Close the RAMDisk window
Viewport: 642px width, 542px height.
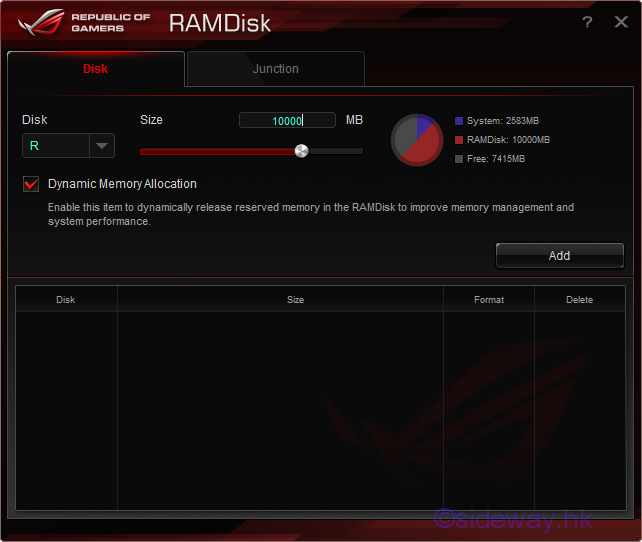(621, 22)
